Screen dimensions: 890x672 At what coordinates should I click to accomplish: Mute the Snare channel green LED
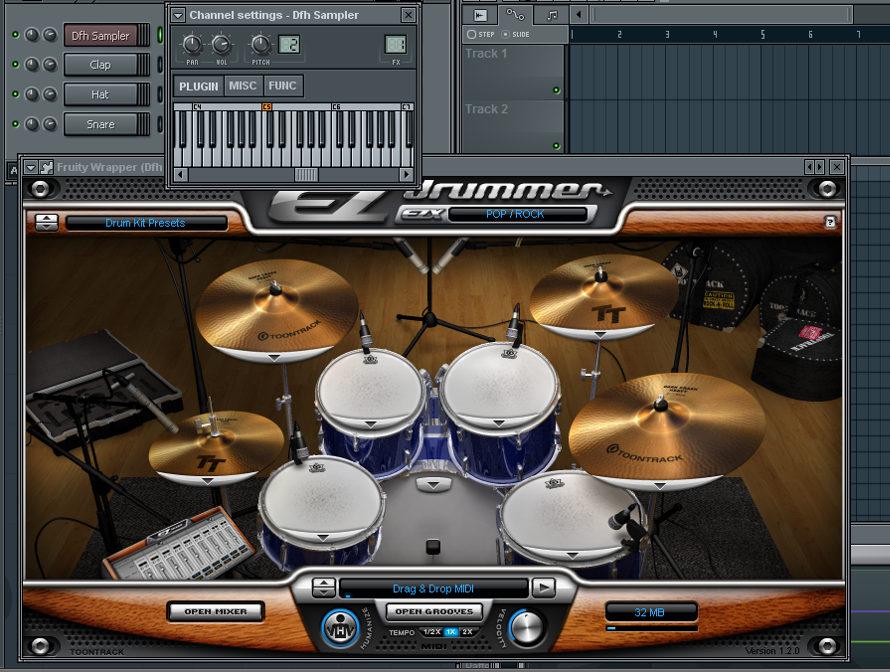15,124
